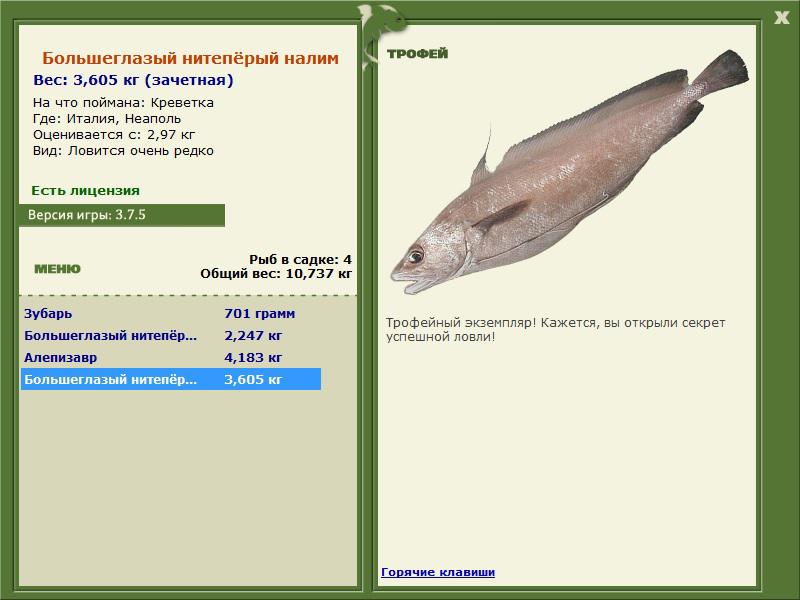The width and height of the screenshot is (800, 600).
Task: Click the 4,183 кг weight value
Action: [x=253, y=357]
